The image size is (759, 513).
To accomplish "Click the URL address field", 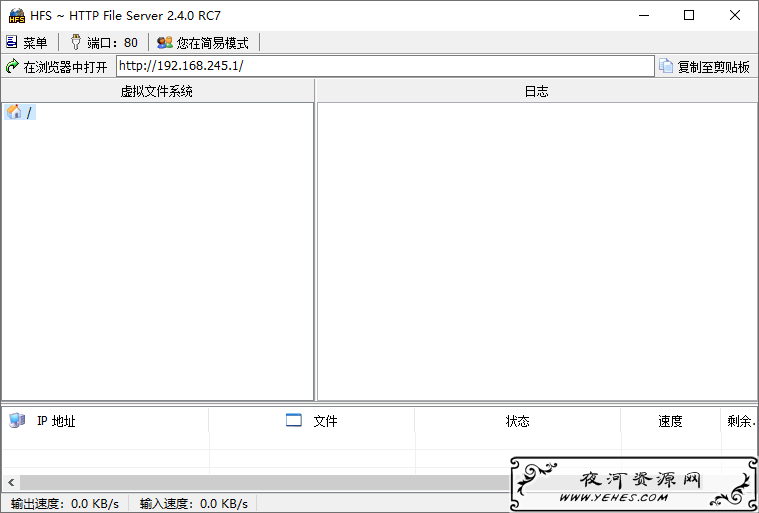I will point(385,66).
